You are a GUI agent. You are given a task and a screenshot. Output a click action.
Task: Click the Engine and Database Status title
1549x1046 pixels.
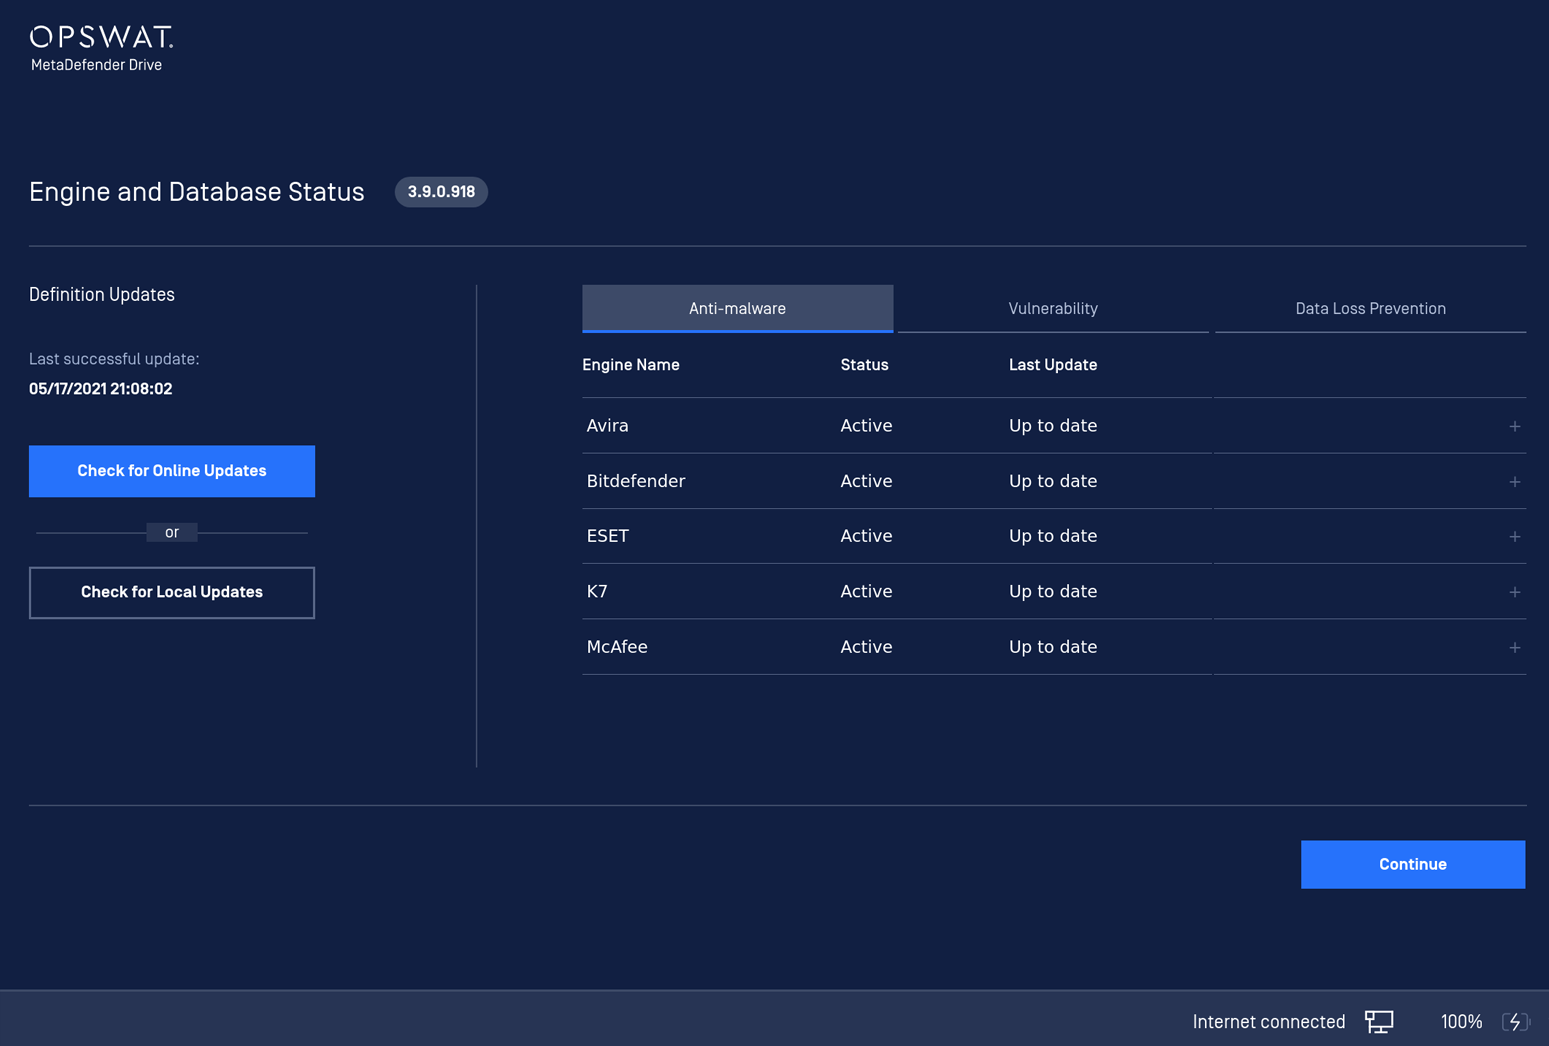197,192
